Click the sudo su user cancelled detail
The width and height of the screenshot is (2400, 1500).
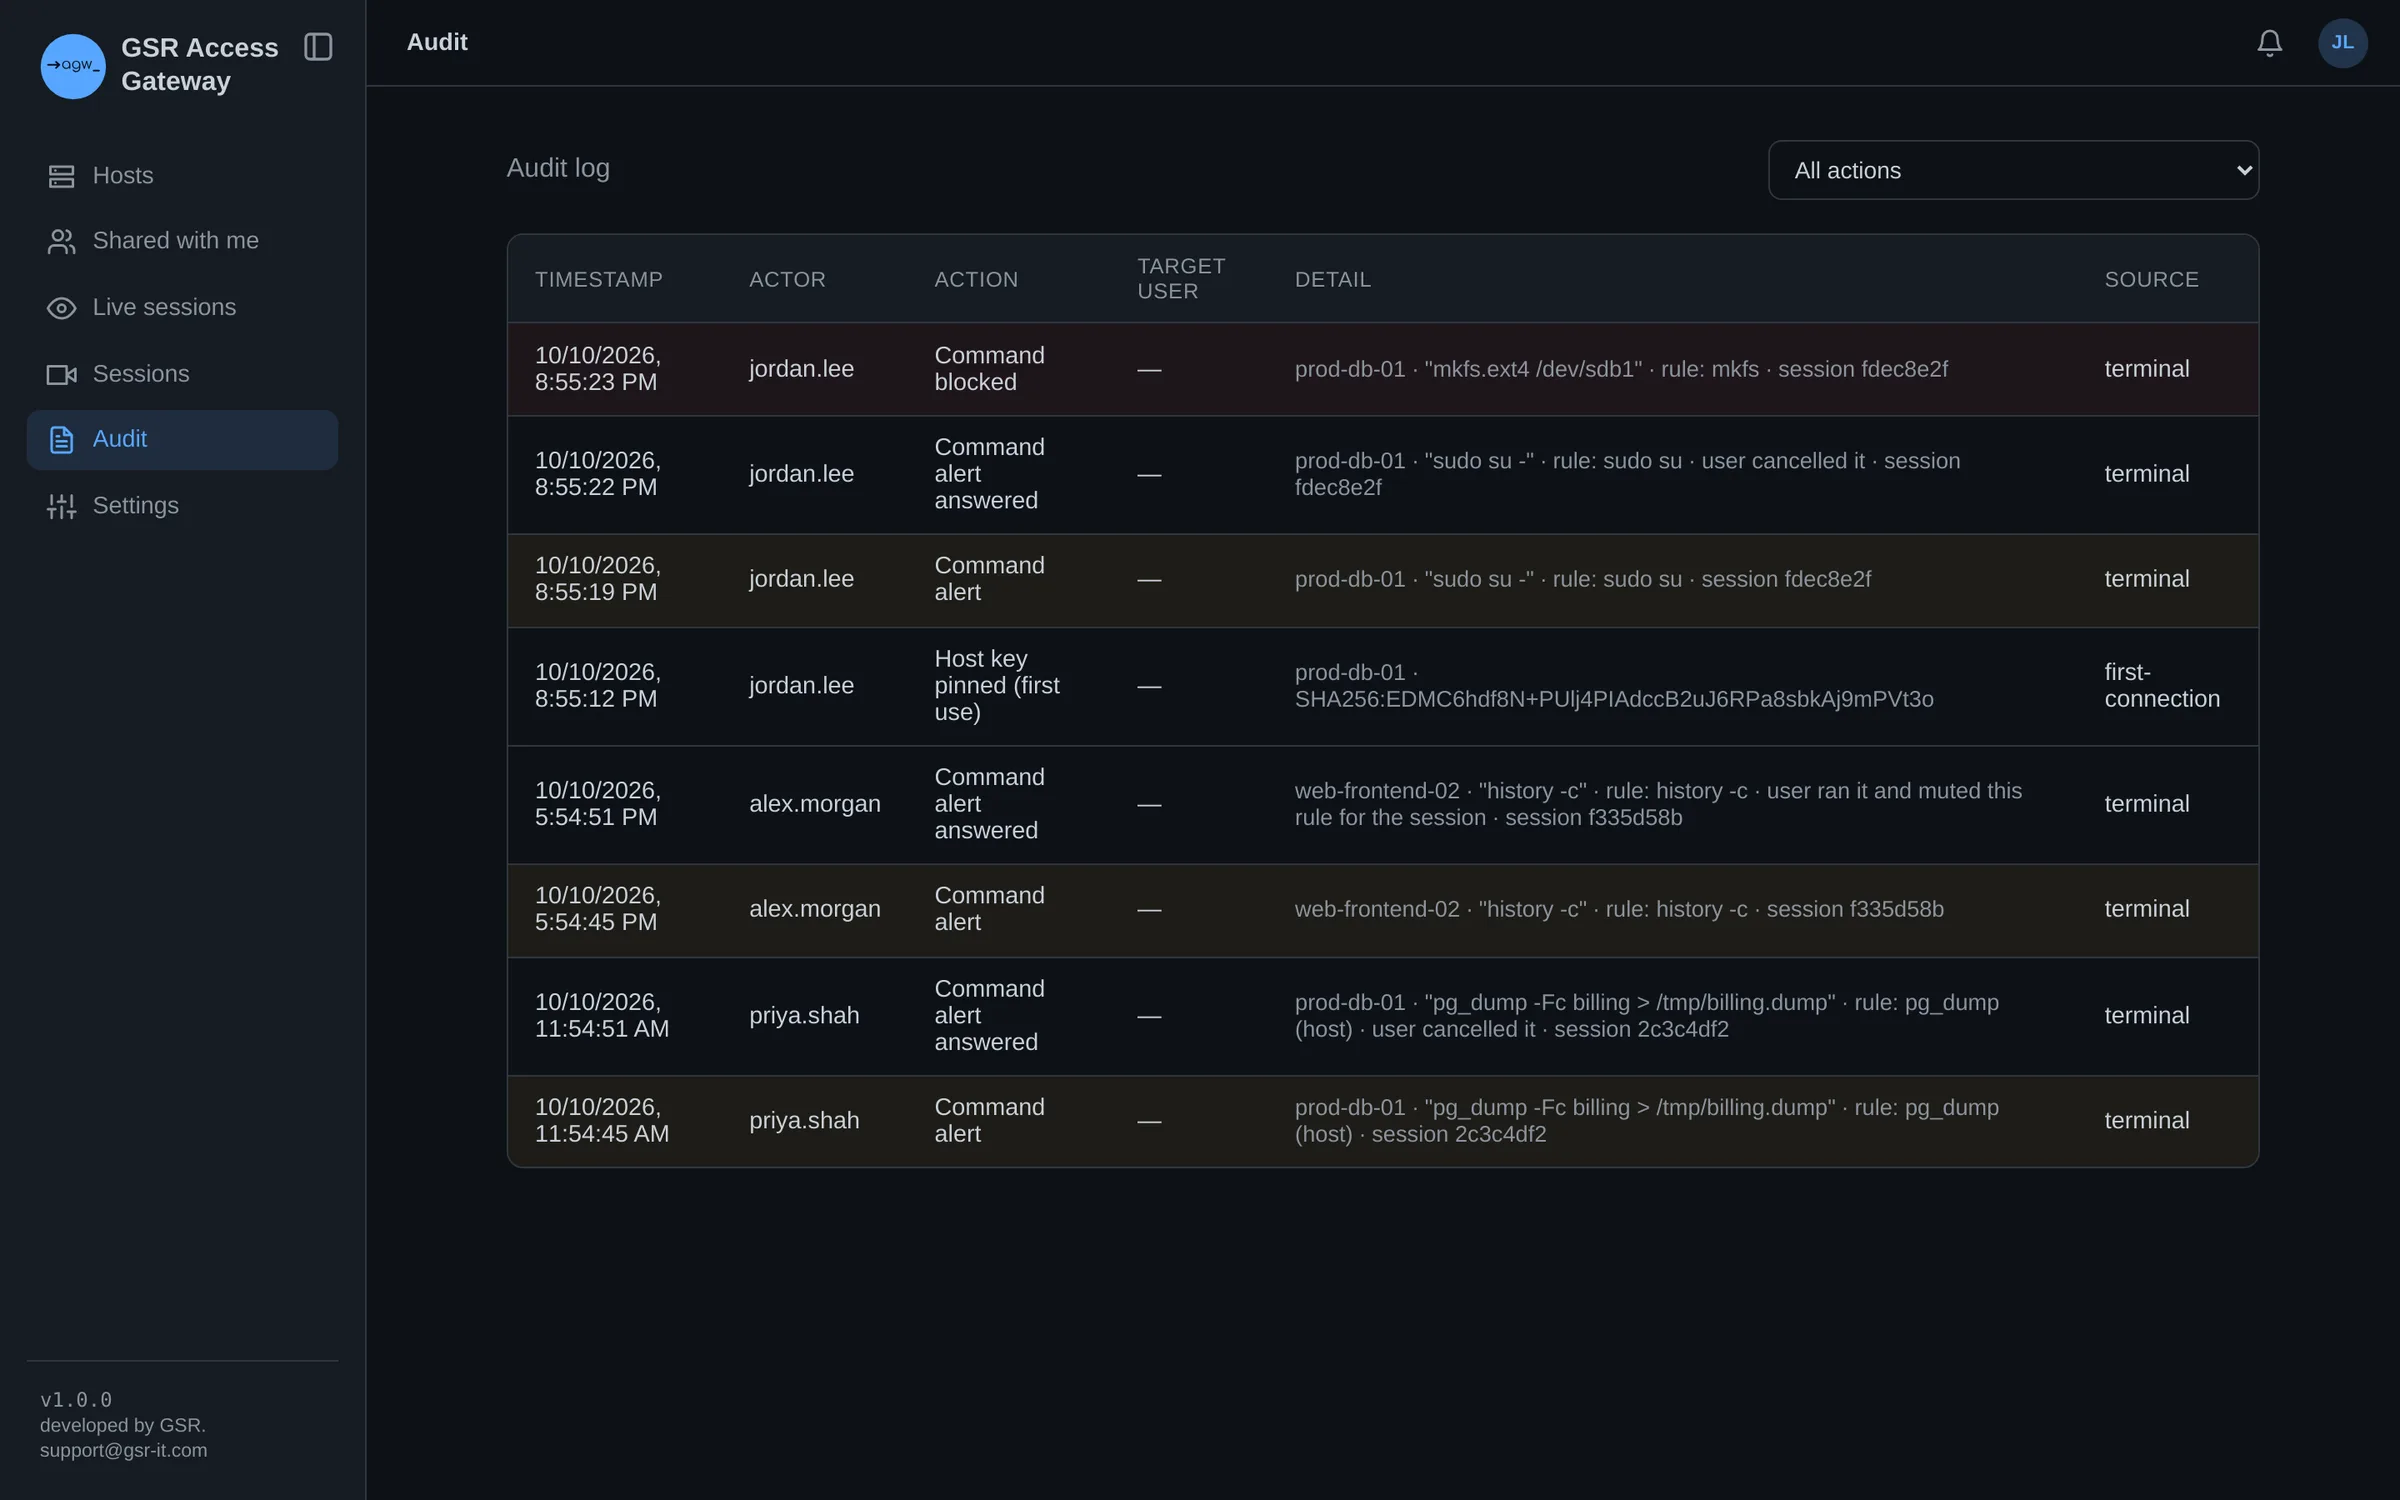(x=1627, y=474)
